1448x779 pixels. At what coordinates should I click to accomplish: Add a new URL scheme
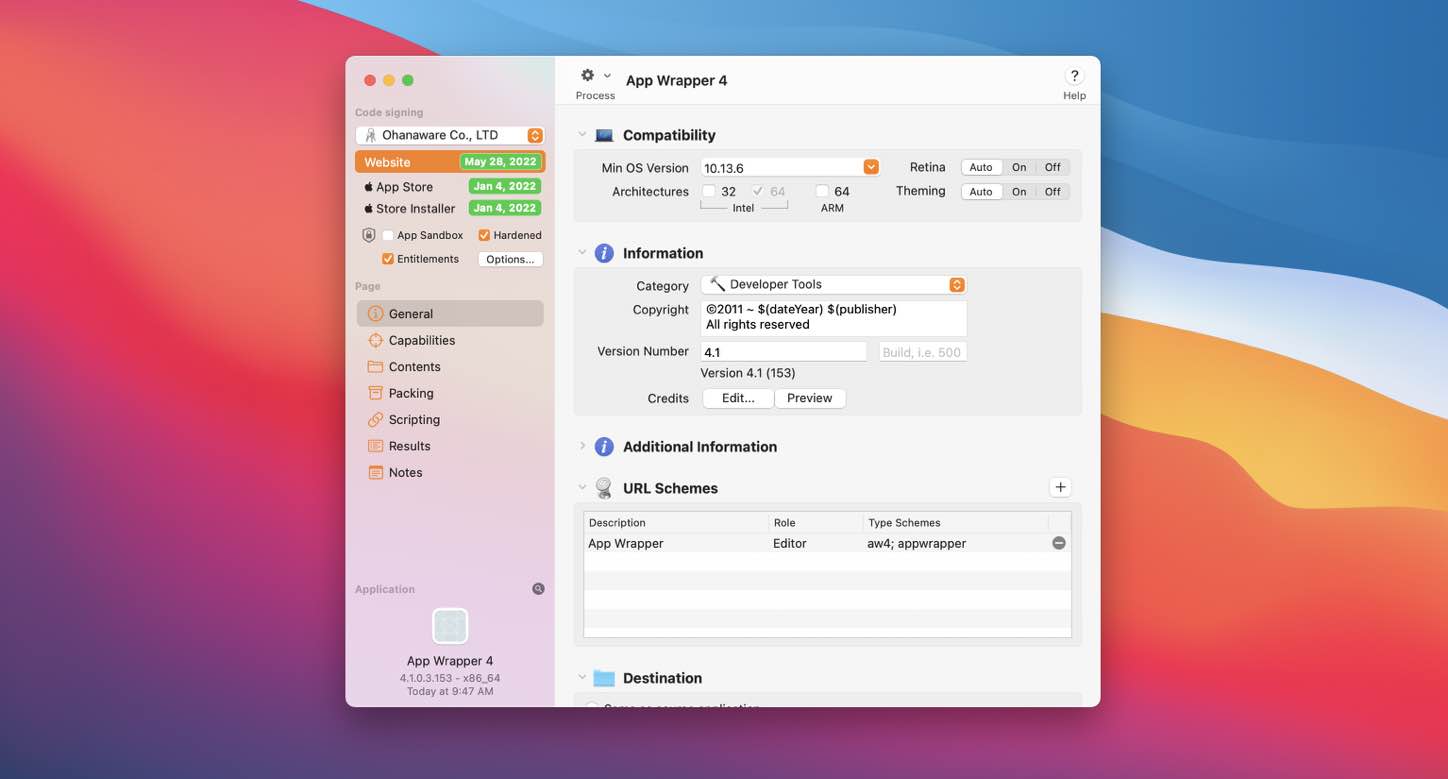click(x=1060, y=487)
